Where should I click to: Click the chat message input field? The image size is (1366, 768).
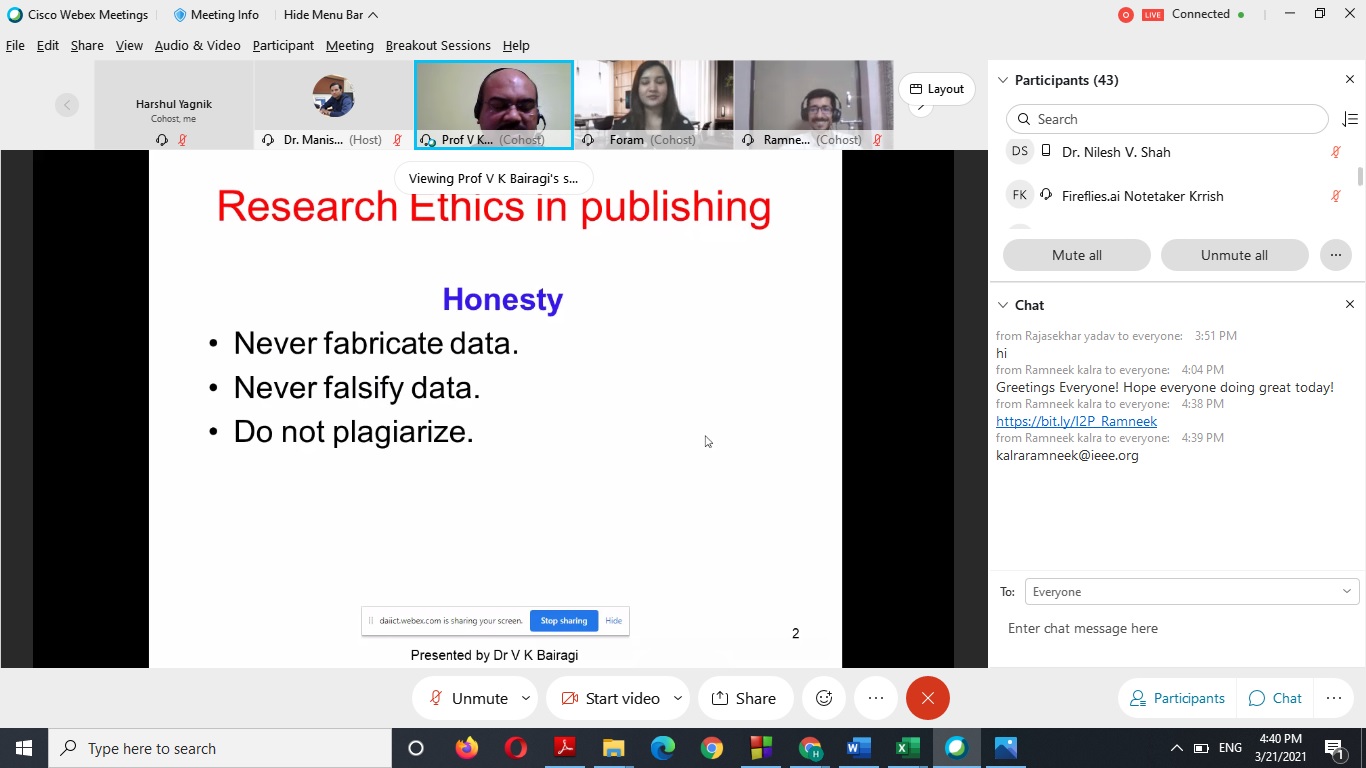pyautogui.click(x=1180, y=628)
